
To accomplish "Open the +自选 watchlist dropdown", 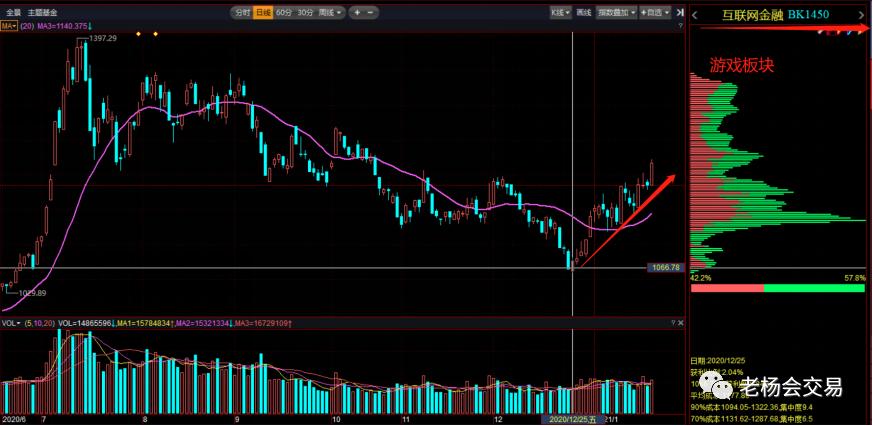I will [x=655, y=12].
